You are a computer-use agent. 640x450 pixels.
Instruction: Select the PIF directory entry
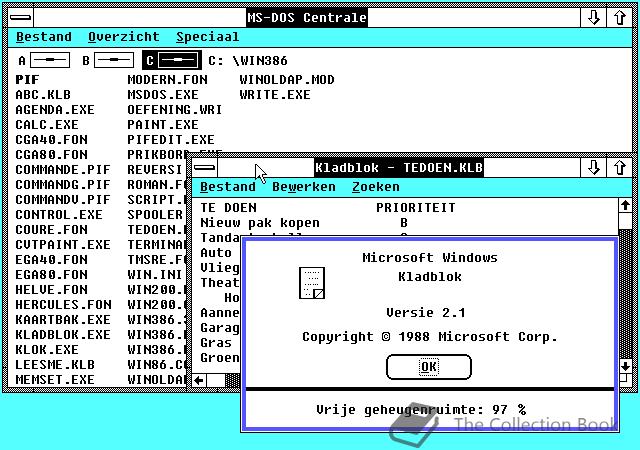coord(27,80)
